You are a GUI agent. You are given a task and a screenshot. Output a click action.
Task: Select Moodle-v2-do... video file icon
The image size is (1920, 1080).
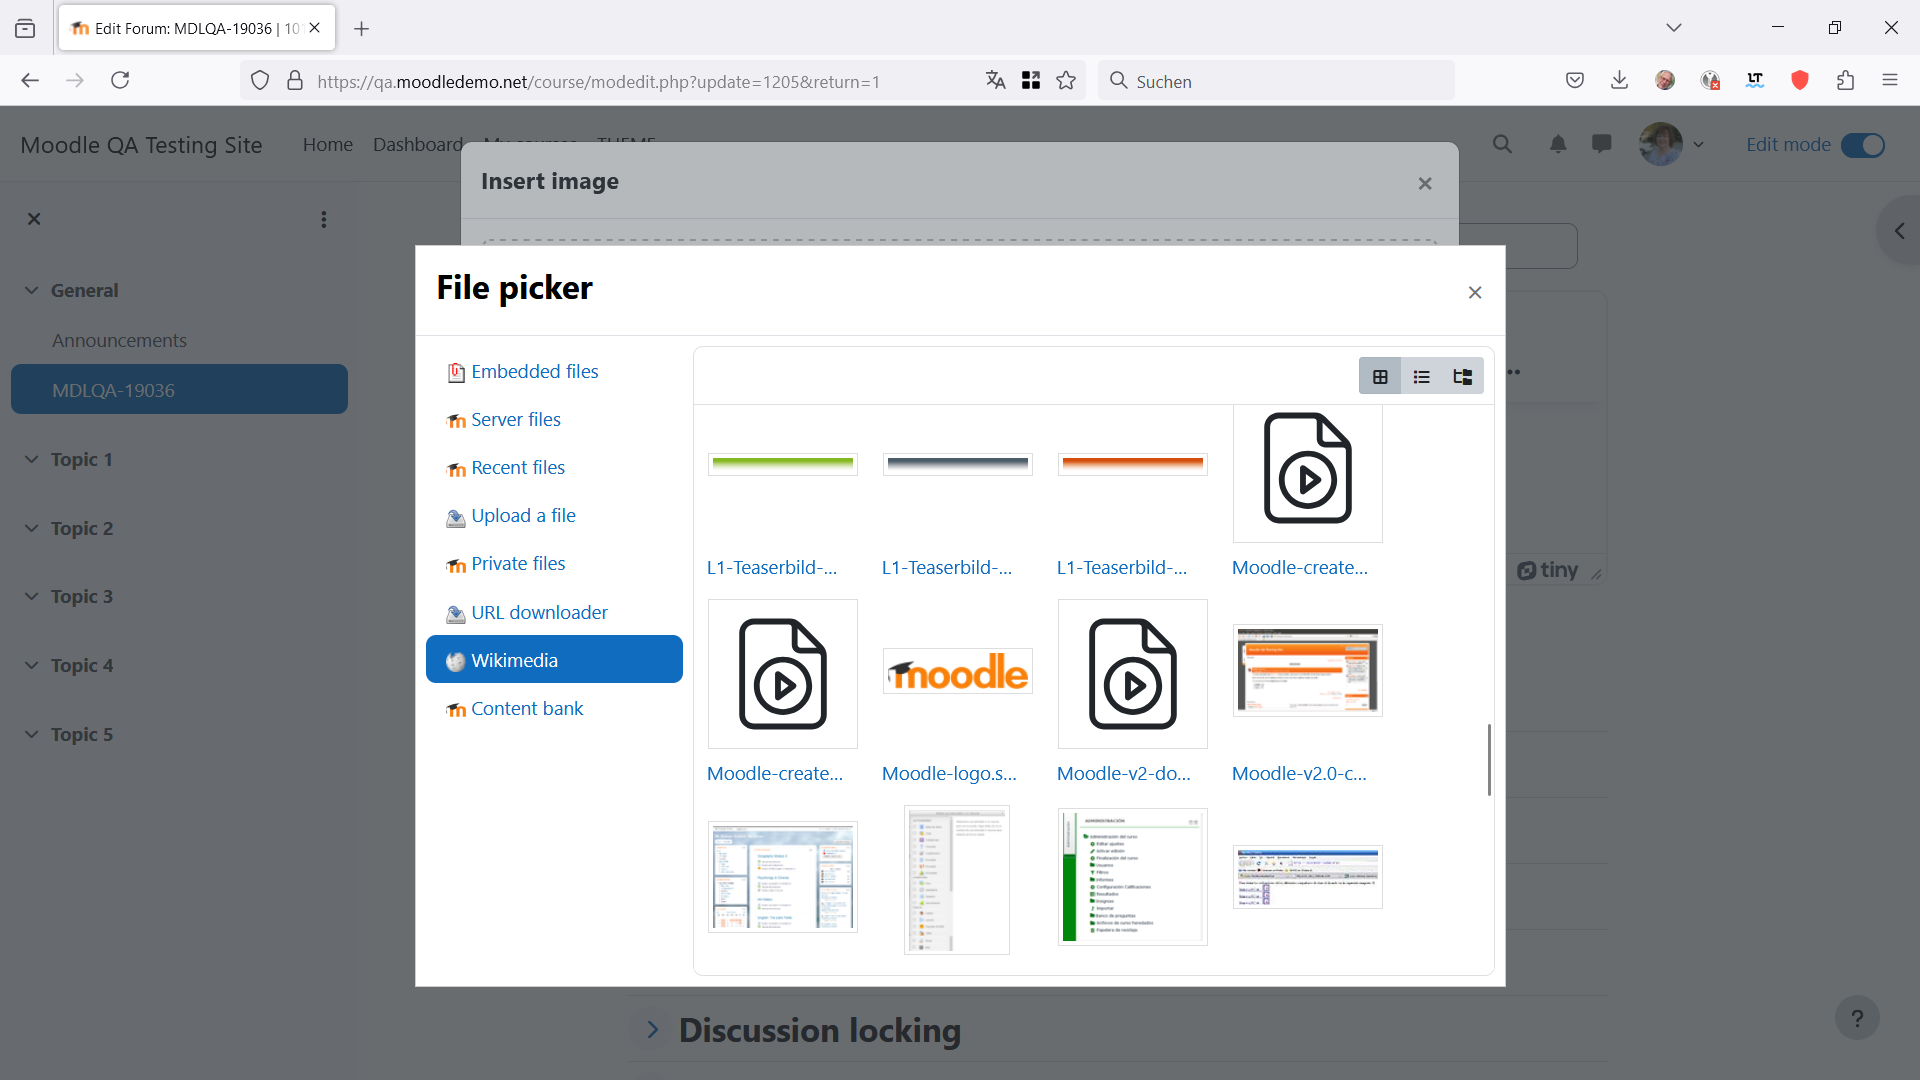click(1132, 673)
